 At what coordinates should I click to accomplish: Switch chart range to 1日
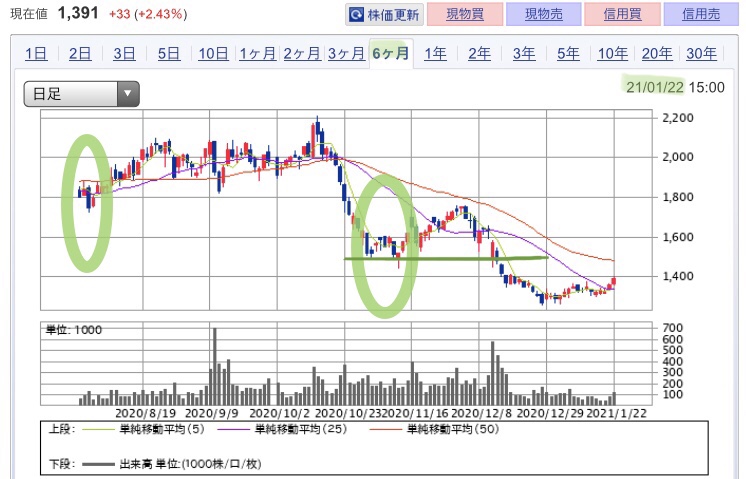click(x=36, y=53)
